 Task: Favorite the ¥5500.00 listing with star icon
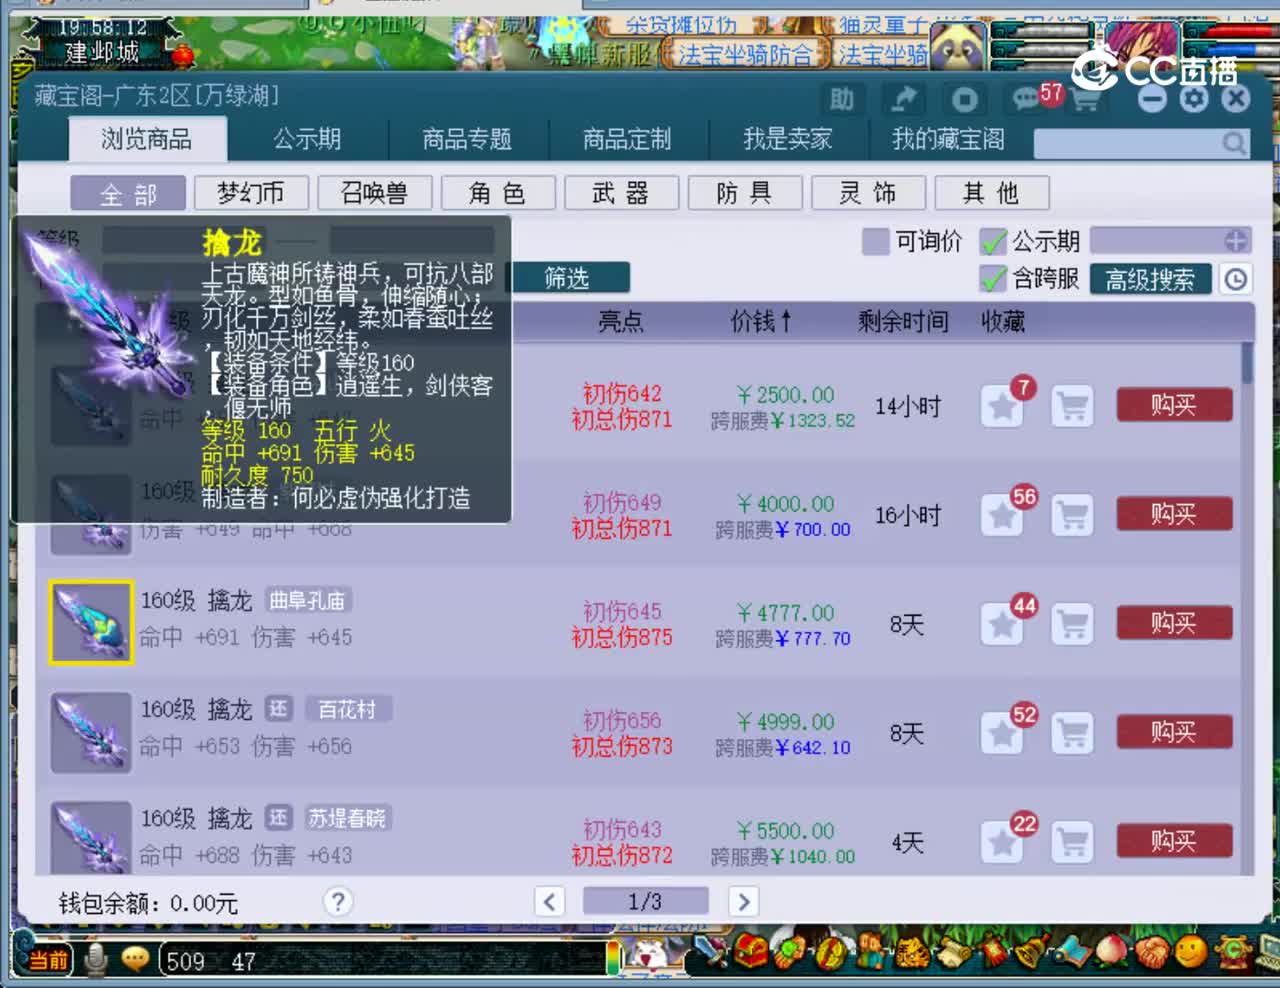point(1002,843)
